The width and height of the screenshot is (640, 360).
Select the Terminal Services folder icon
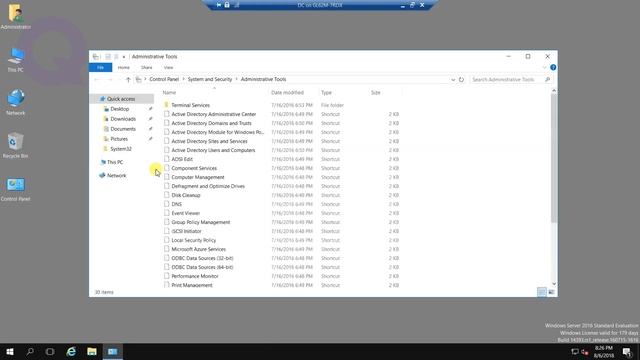click(167, 105)
